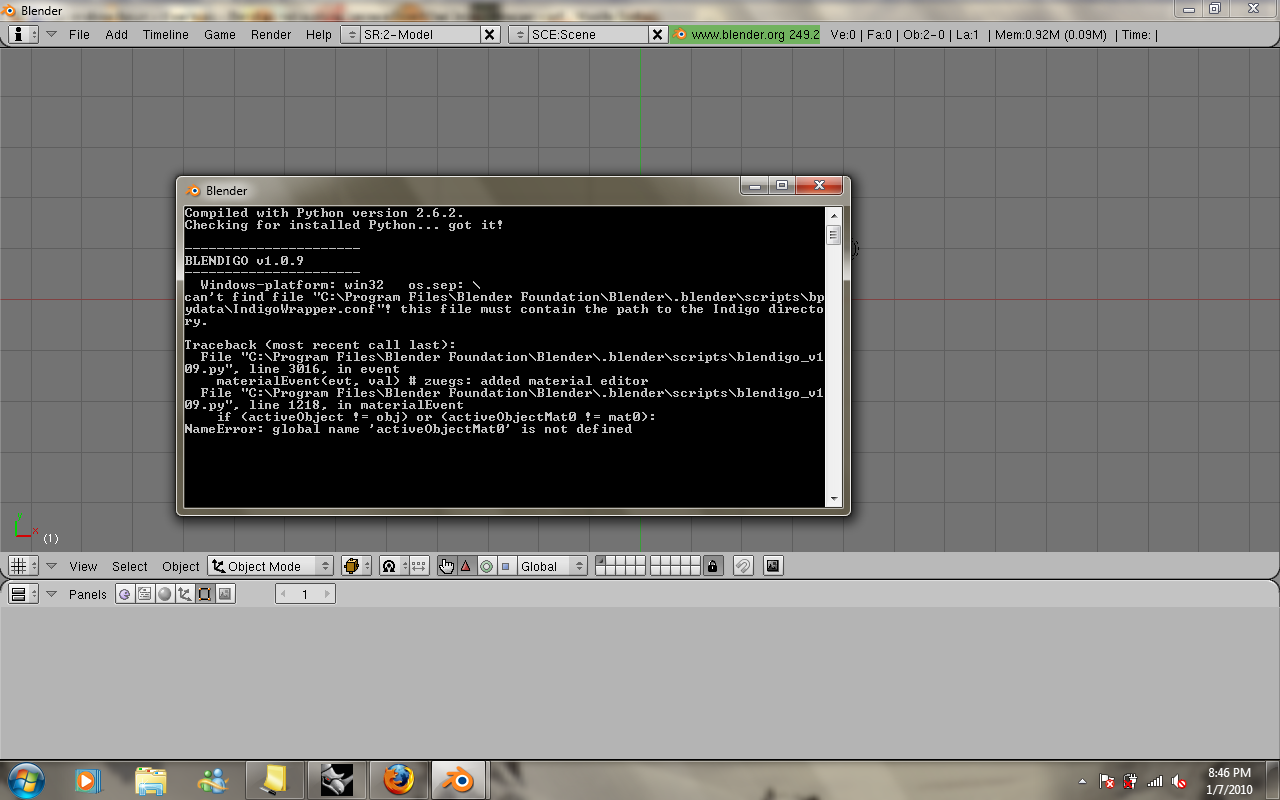Open the info window type selector
Viewport: 1280px width, 800px height.
[24, 34]
